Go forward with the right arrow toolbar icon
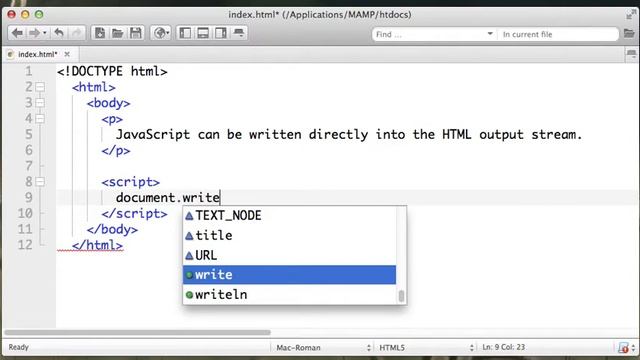The width and height of the screenshot is (640, 360). click(34, 33)
